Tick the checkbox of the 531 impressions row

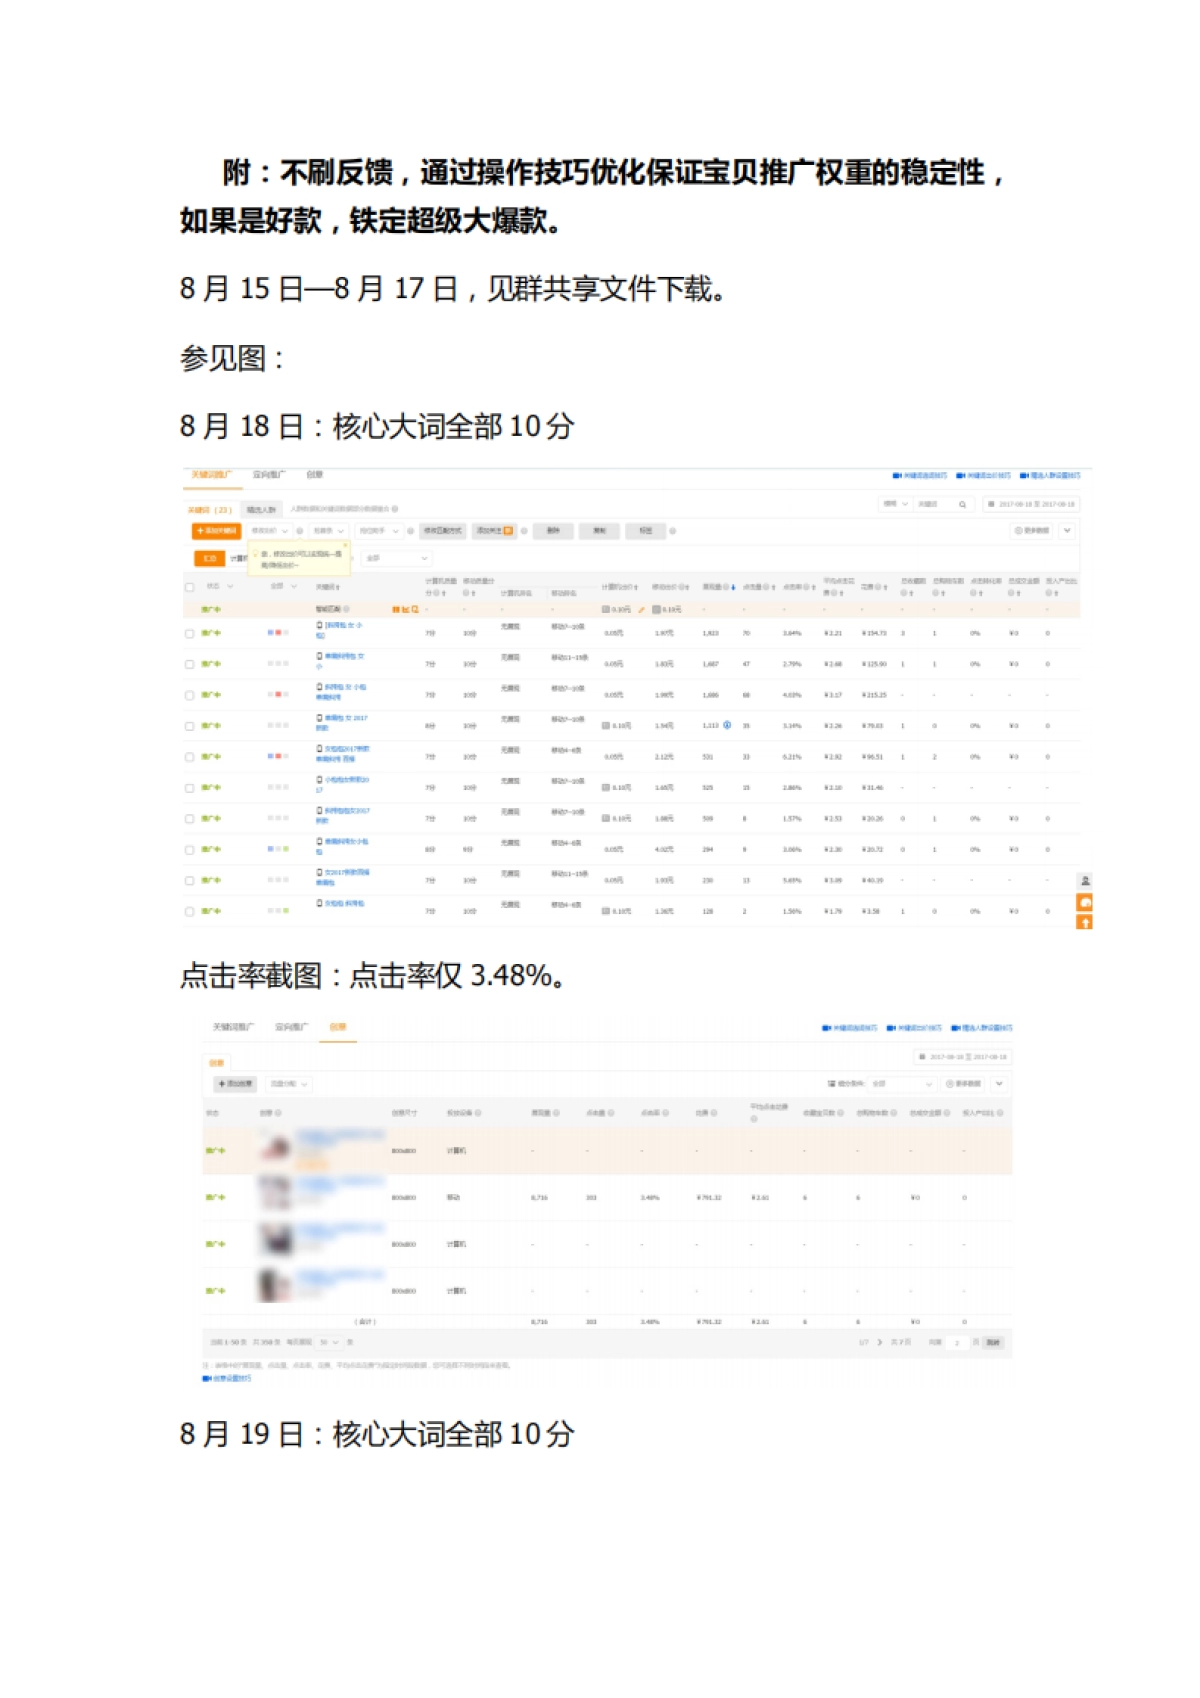coord(189,757)
